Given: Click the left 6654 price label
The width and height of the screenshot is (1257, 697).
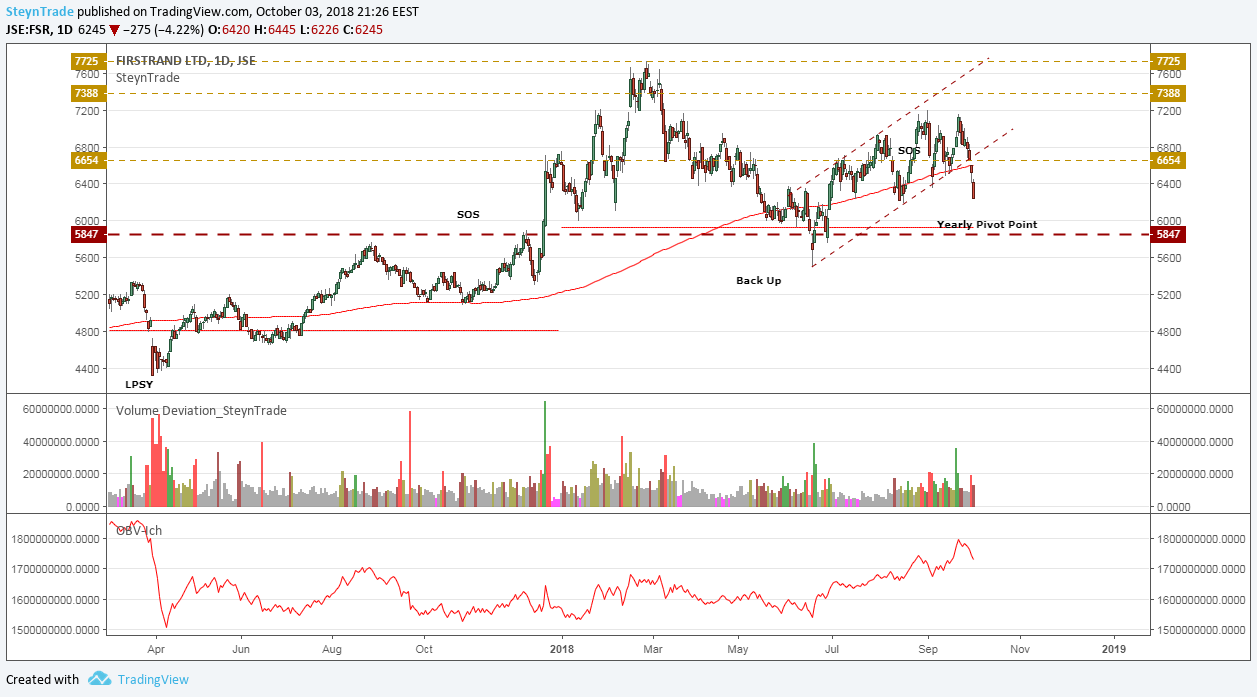Looking at the screenshot, I should pyautogui.click(x=86, y=160).
